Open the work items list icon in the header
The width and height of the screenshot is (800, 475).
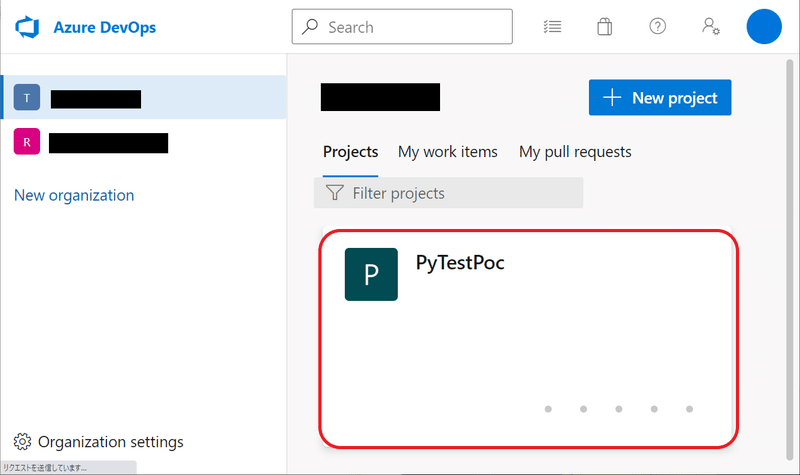552,27
